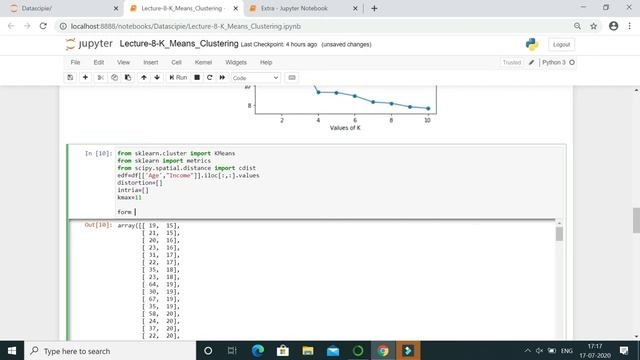This screenshot has width=640, height=360.
Task: Run the current cell
Action: click(178, 78)
